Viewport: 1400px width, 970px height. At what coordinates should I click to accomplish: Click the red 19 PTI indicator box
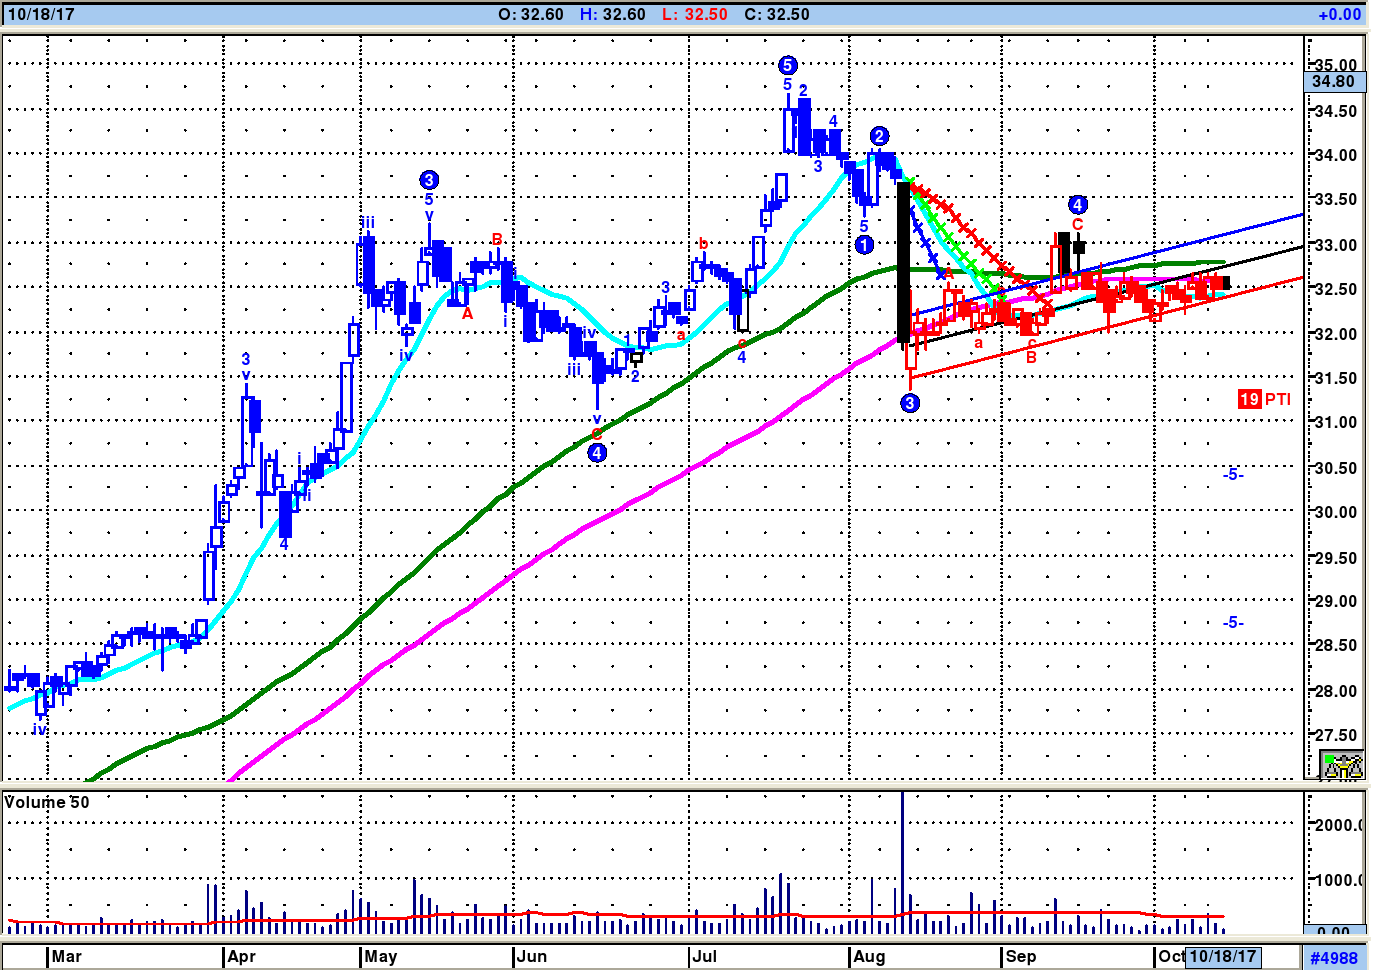(x=1264, y=399)
